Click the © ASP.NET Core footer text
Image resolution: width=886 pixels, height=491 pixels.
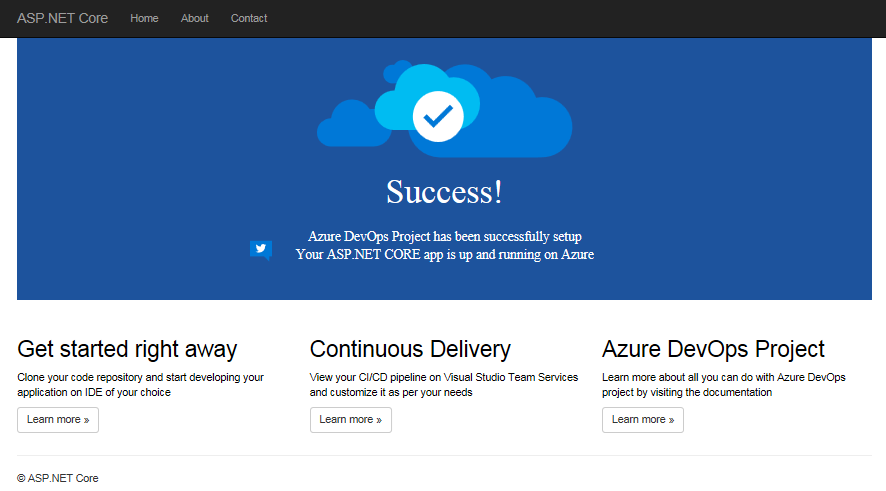coord(58,478)
